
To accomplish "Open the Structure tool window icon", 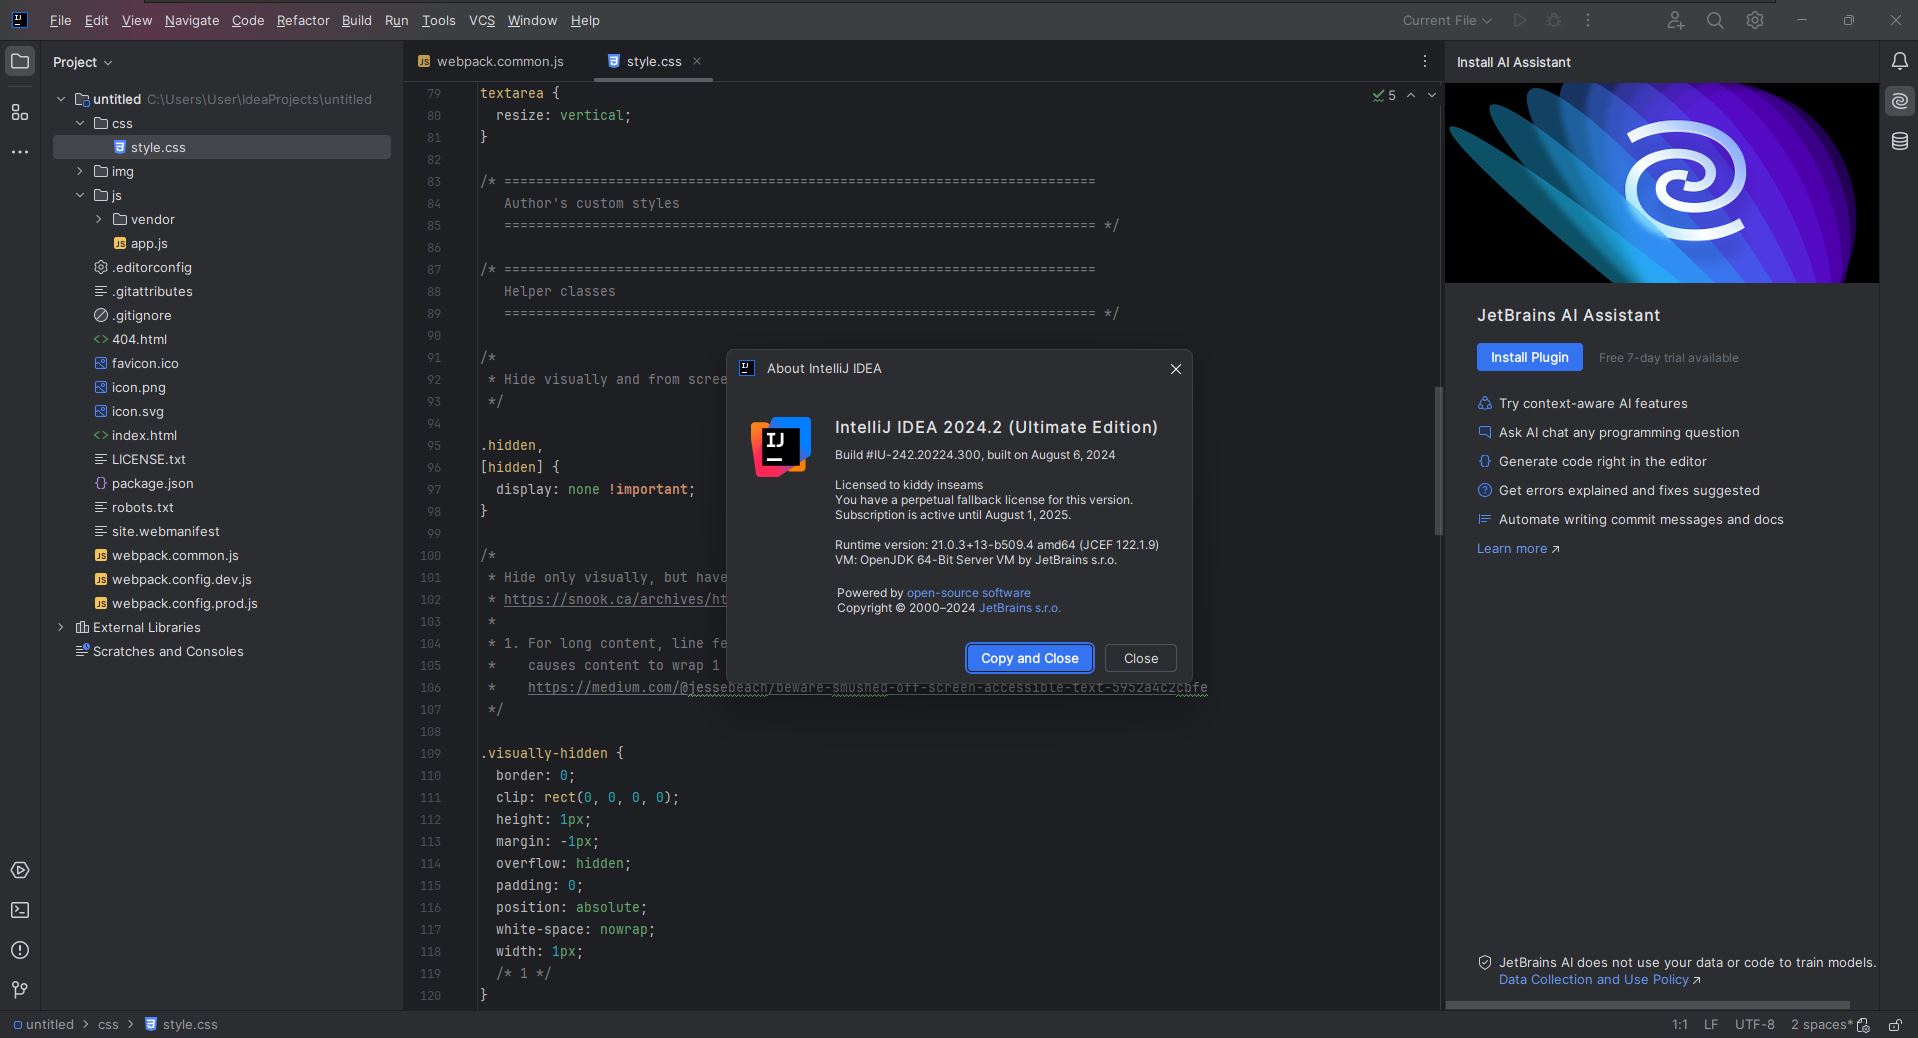I will point(19,112).
